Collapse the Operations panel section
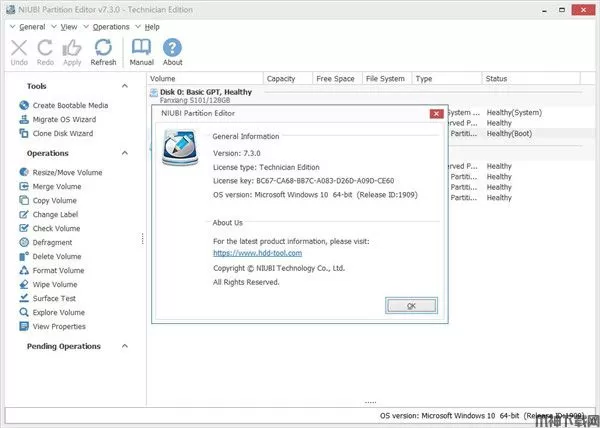This screenshot has width=600, height=428. [x=125, y=153]
